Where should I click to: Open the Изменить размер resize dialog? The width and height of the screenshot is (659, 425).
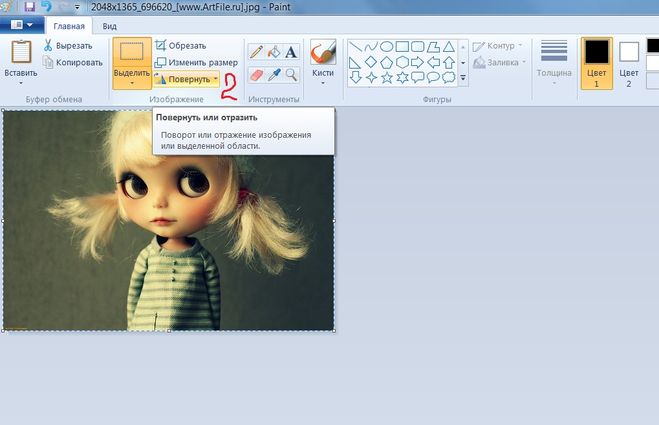196,62
